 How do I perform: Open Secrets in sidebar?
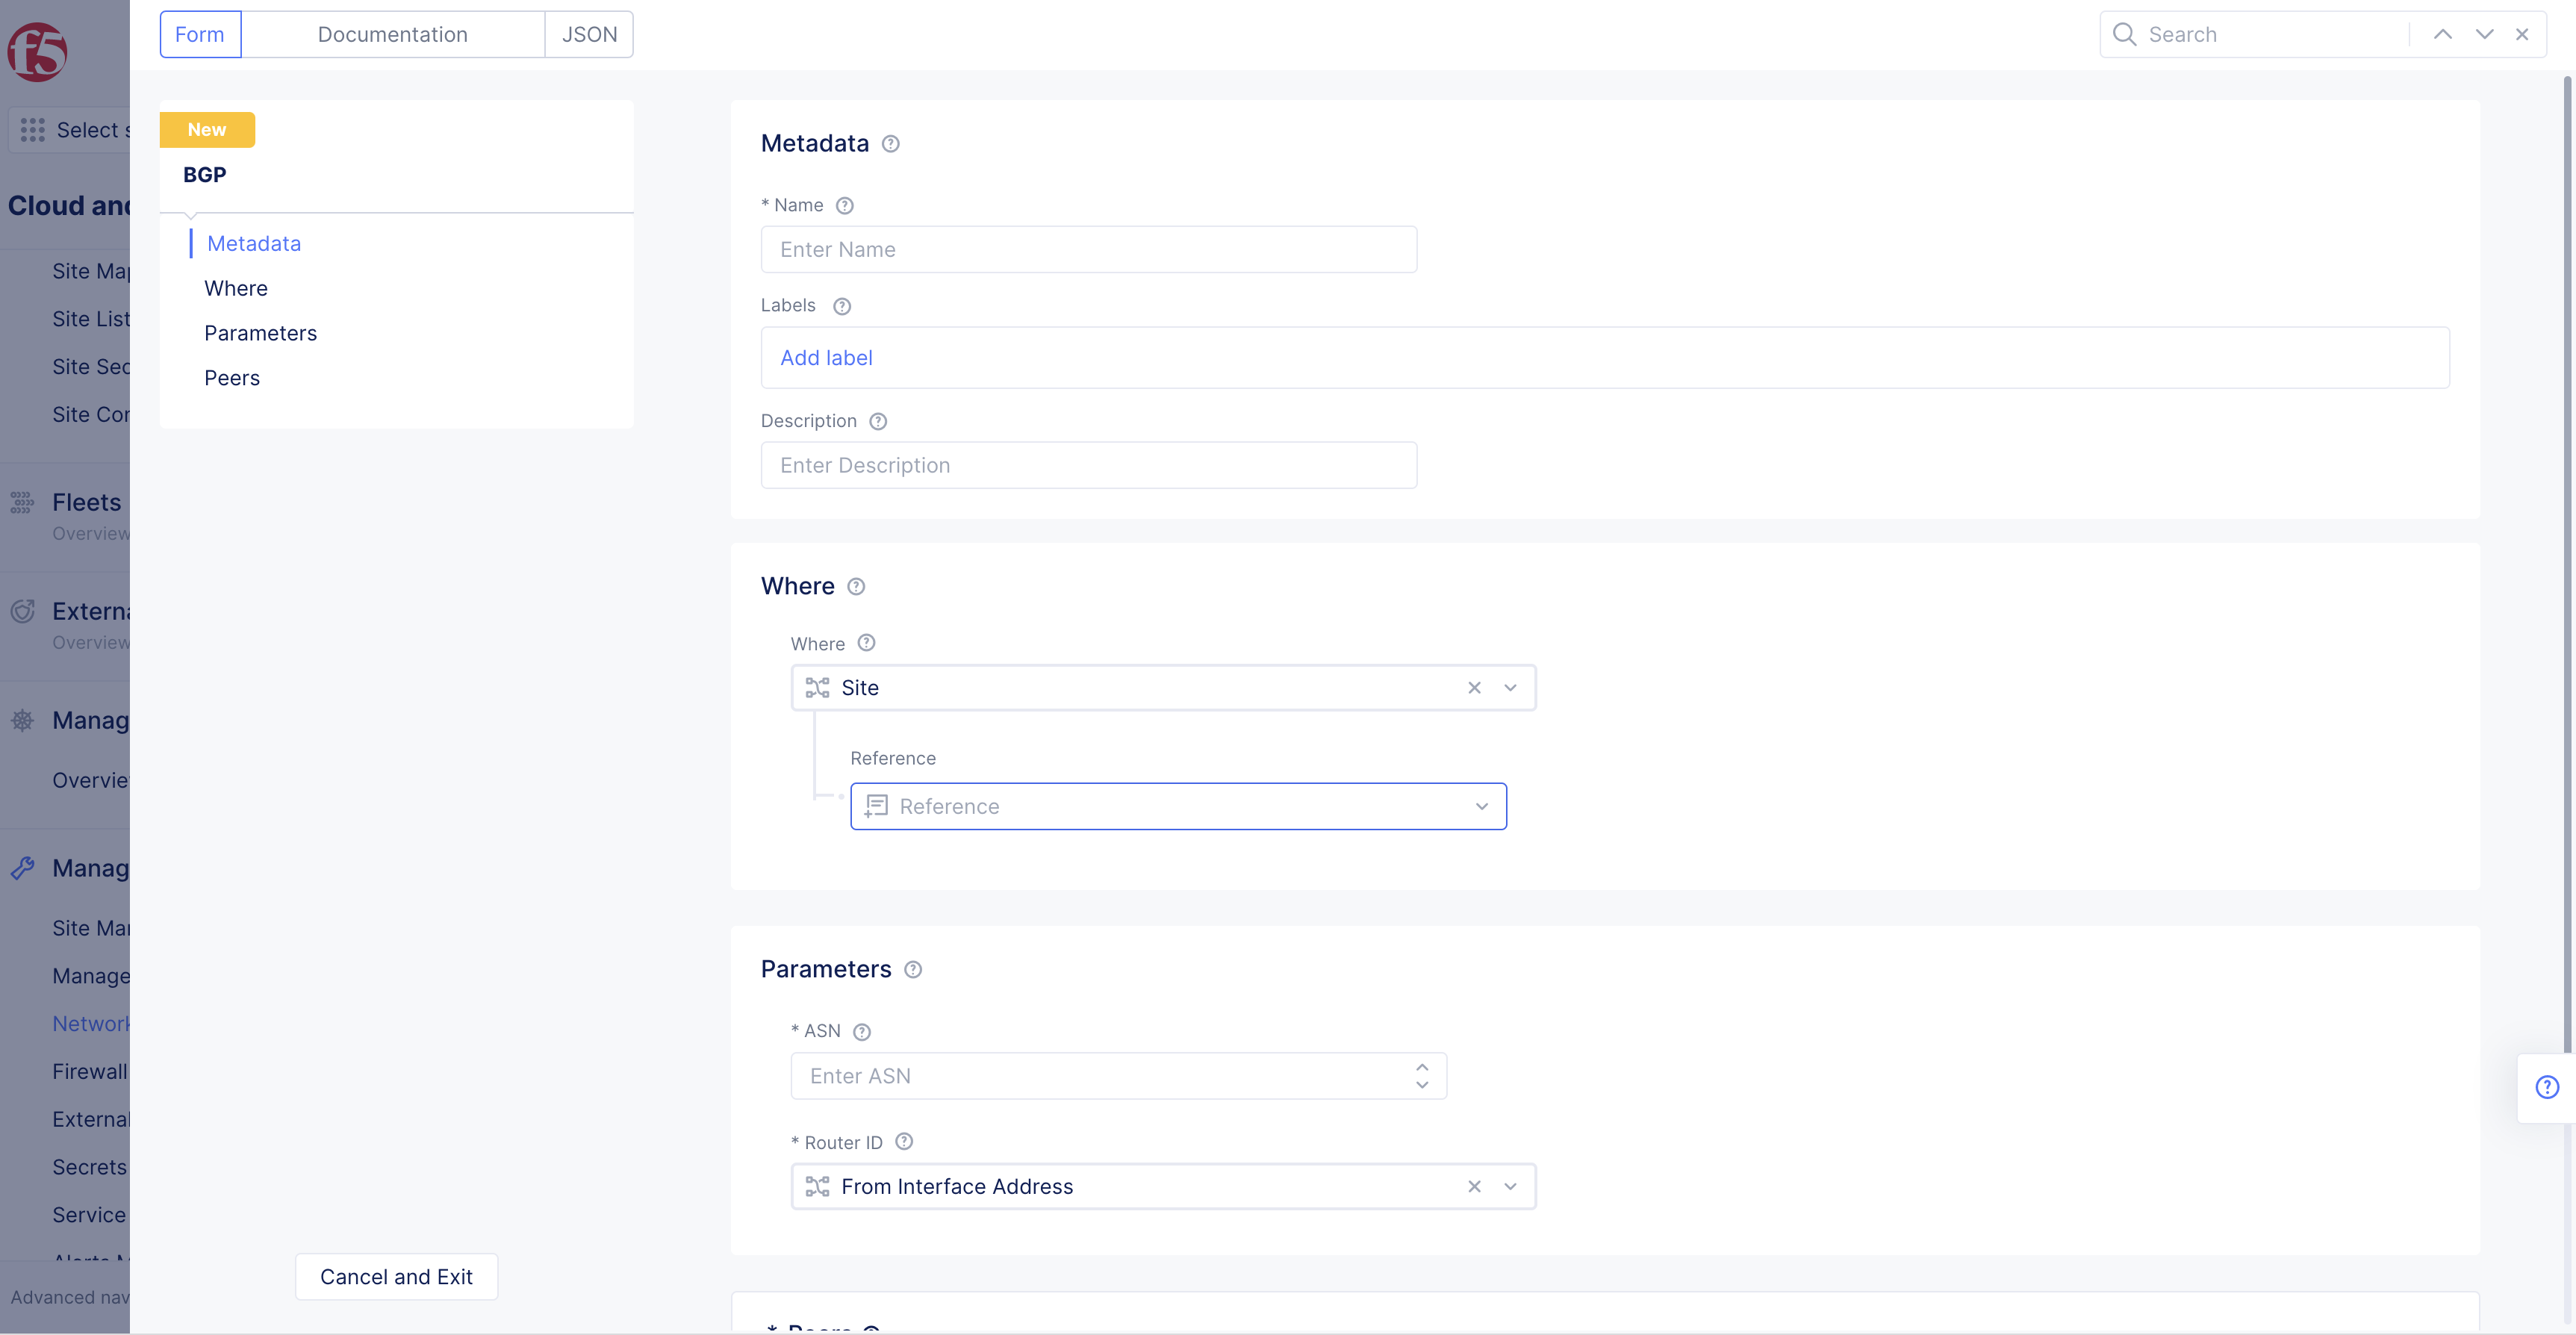[90, 1168]
